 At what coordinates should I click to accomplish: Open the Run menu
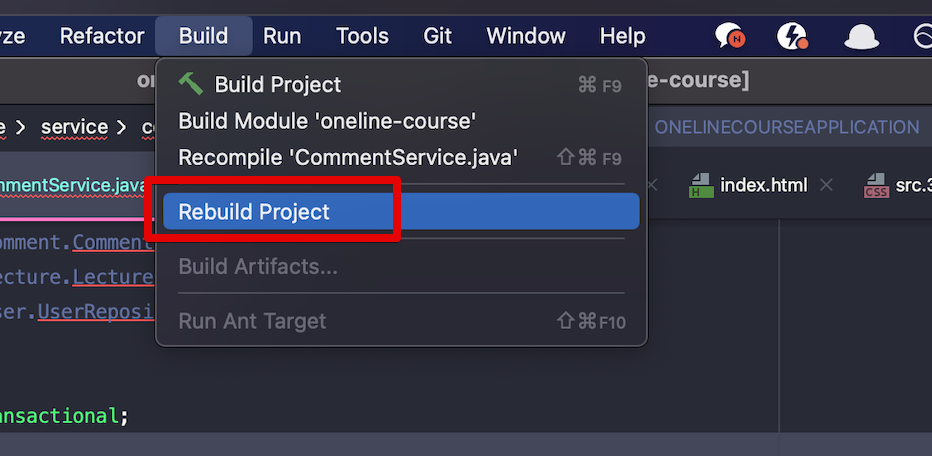(282, 36)
